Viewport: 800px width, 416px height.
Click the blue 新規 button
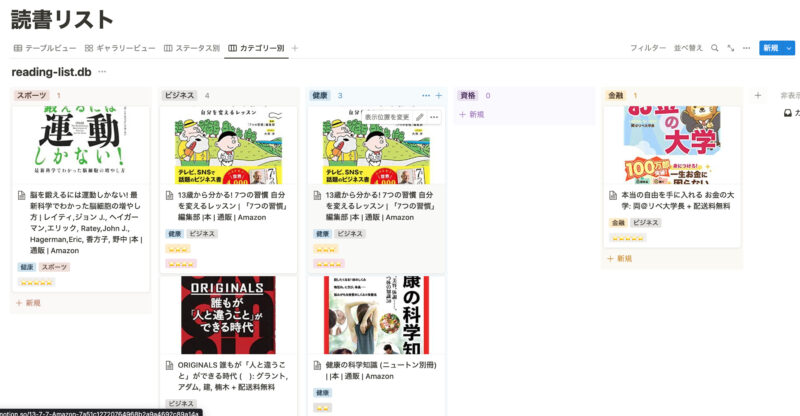[x=771, y=48]
